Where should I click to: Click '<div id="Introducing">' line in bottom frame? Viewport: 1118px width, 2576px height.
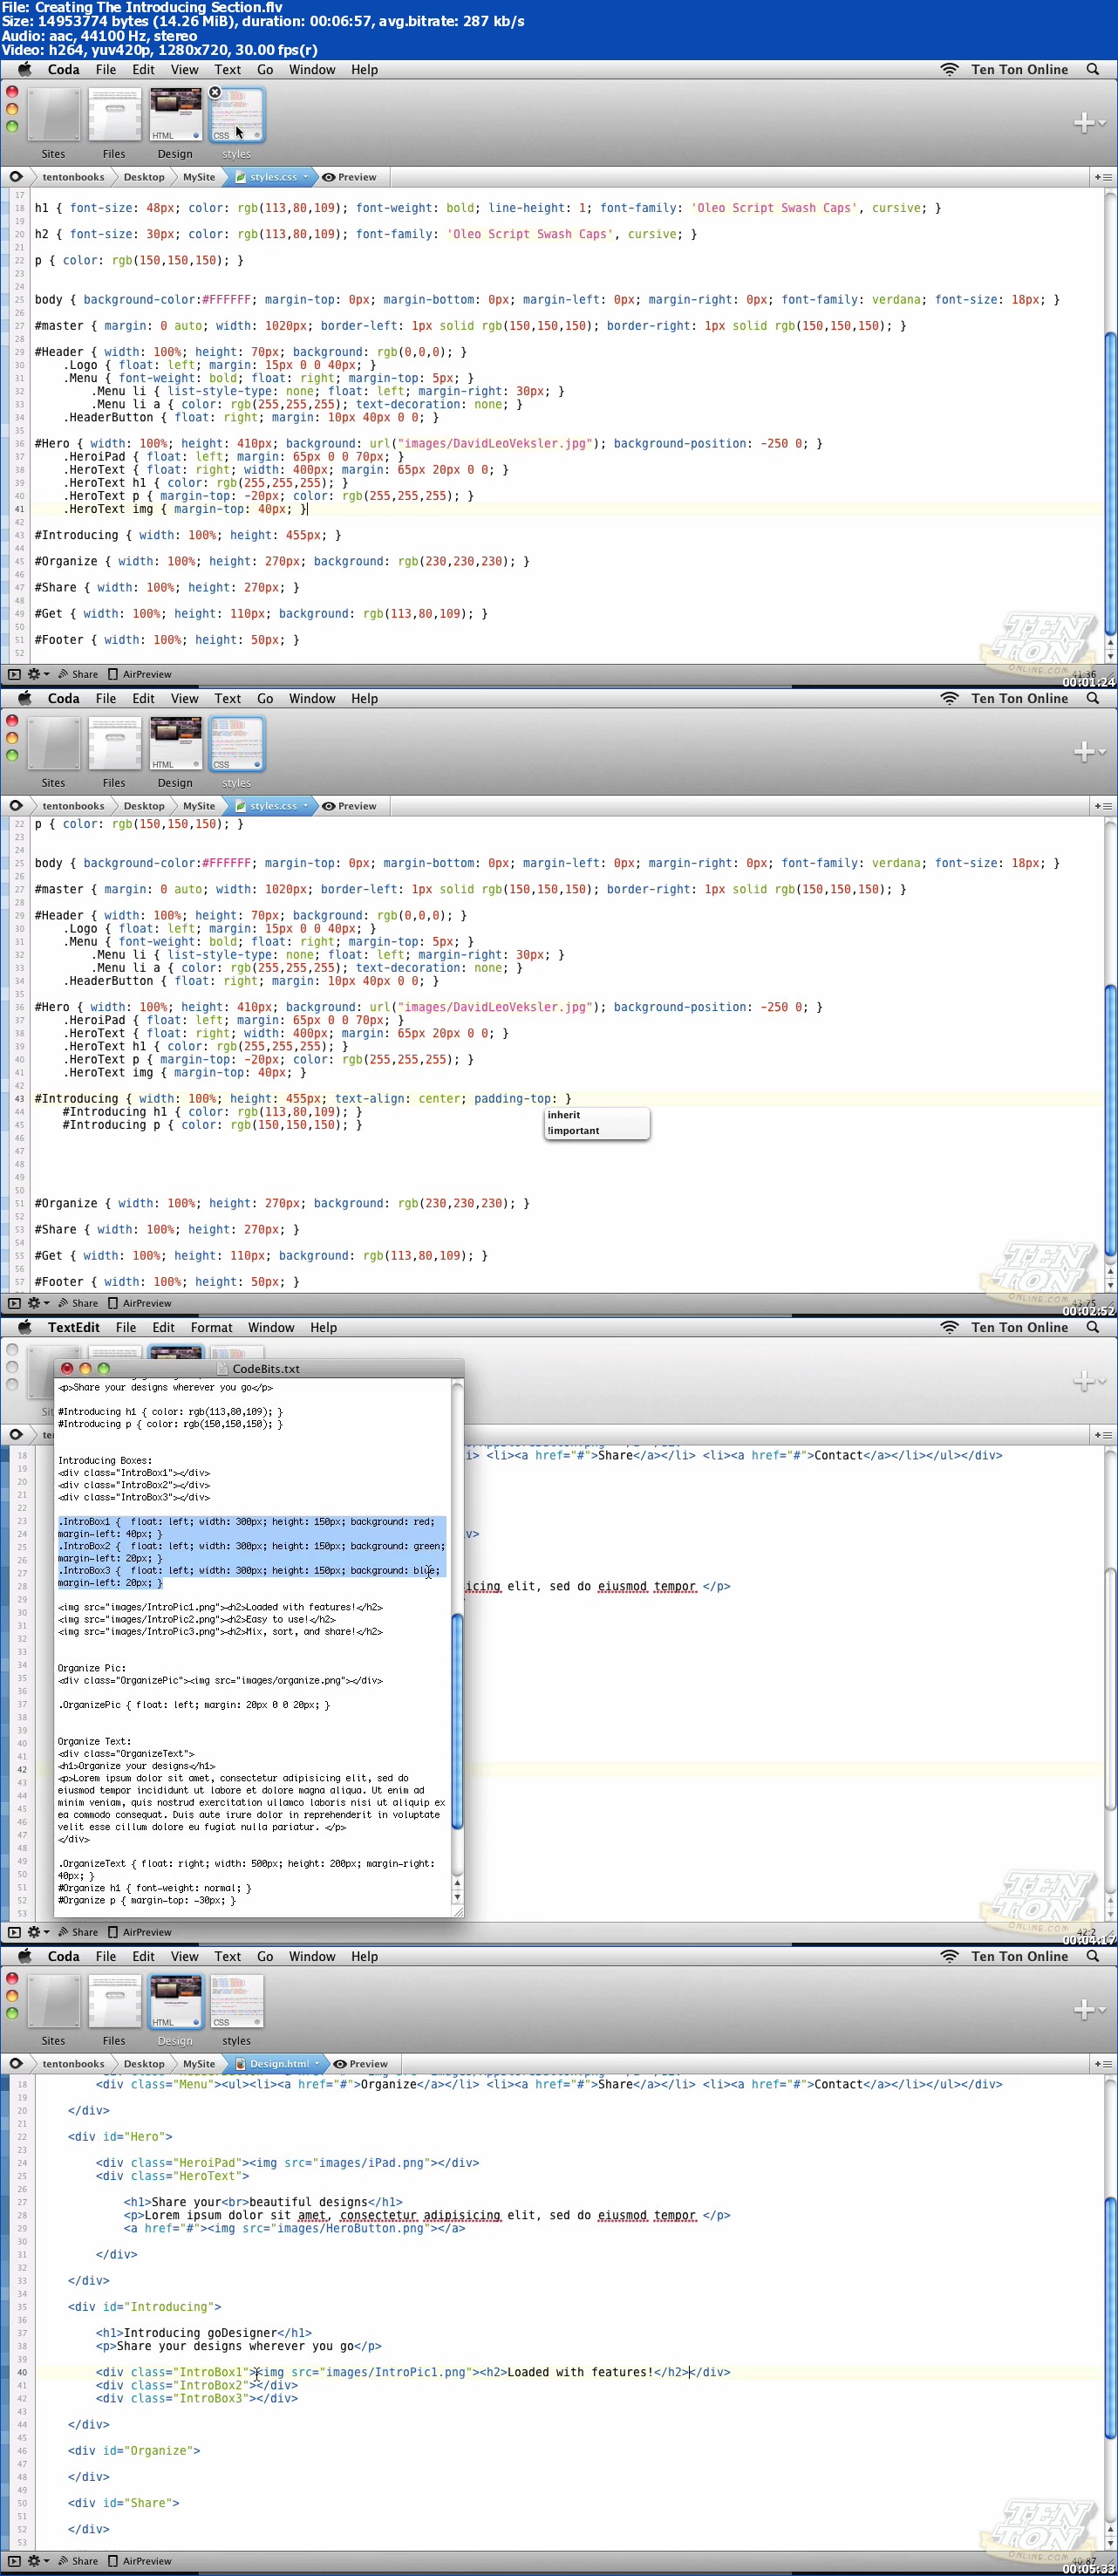click(145, 2307)
